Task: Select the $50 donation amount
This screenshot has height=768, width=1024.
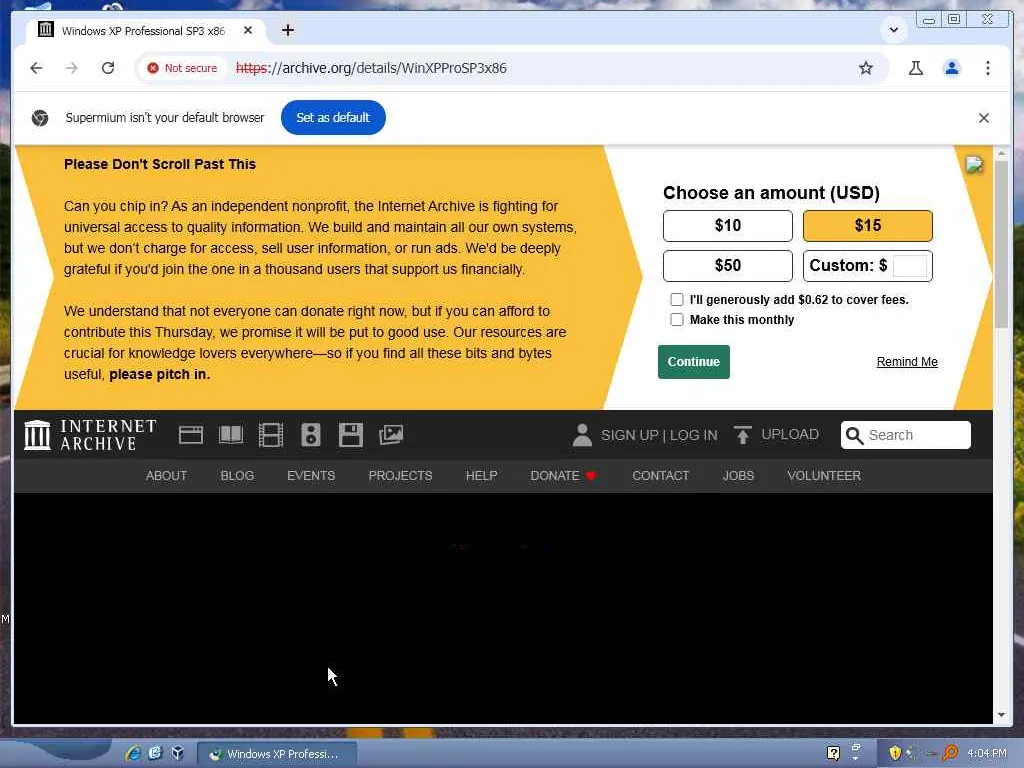Action: coord(728,266)
